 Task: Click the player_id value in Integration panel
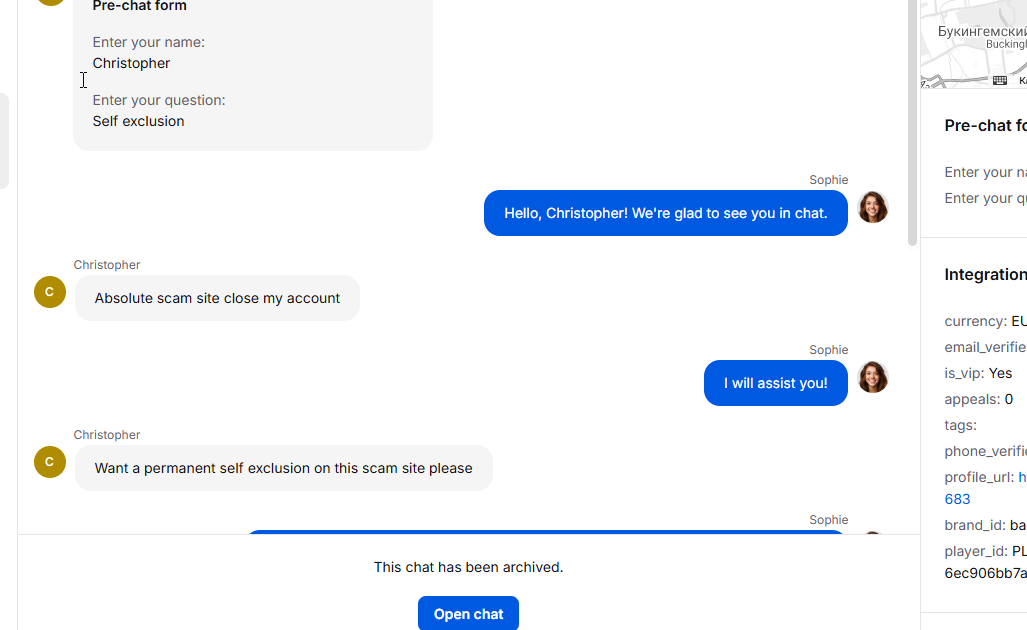[985, 562]
